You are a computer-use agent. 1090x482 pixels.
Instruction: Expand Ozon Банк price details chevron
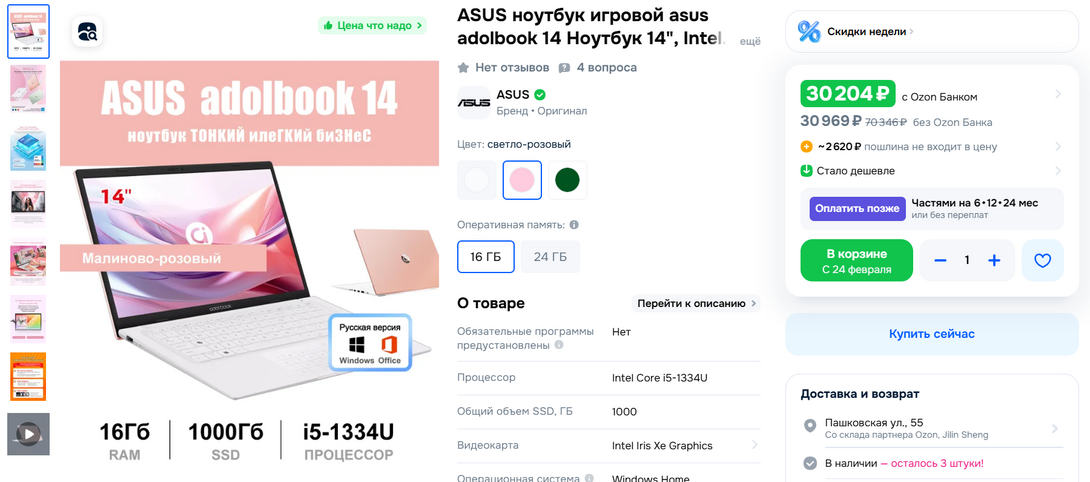[x=1058, y=94]
